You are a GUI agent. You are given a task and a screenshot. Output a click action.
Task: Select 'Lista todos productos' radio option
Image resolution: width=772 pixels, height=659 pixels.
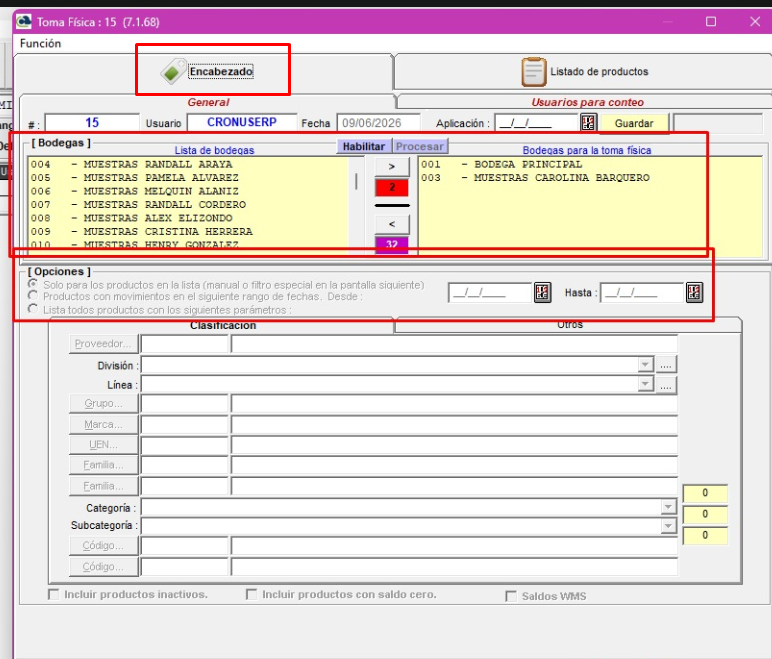[33, 309]
